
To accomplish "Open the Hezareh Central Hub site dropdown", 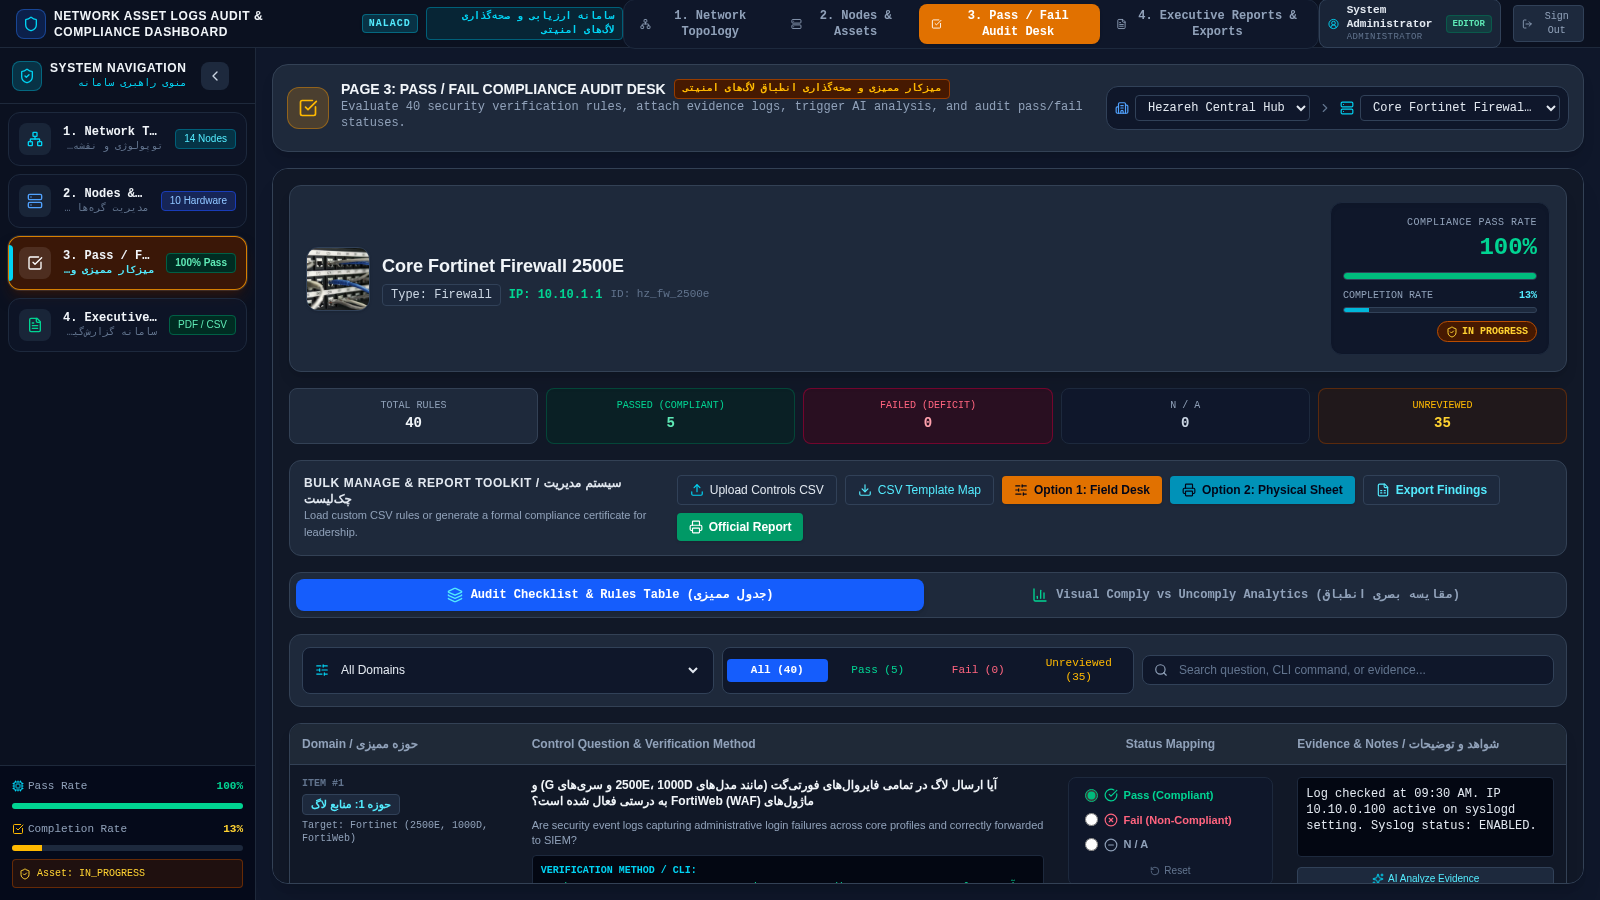I will pyautogui.click(x=1222, y=108).
